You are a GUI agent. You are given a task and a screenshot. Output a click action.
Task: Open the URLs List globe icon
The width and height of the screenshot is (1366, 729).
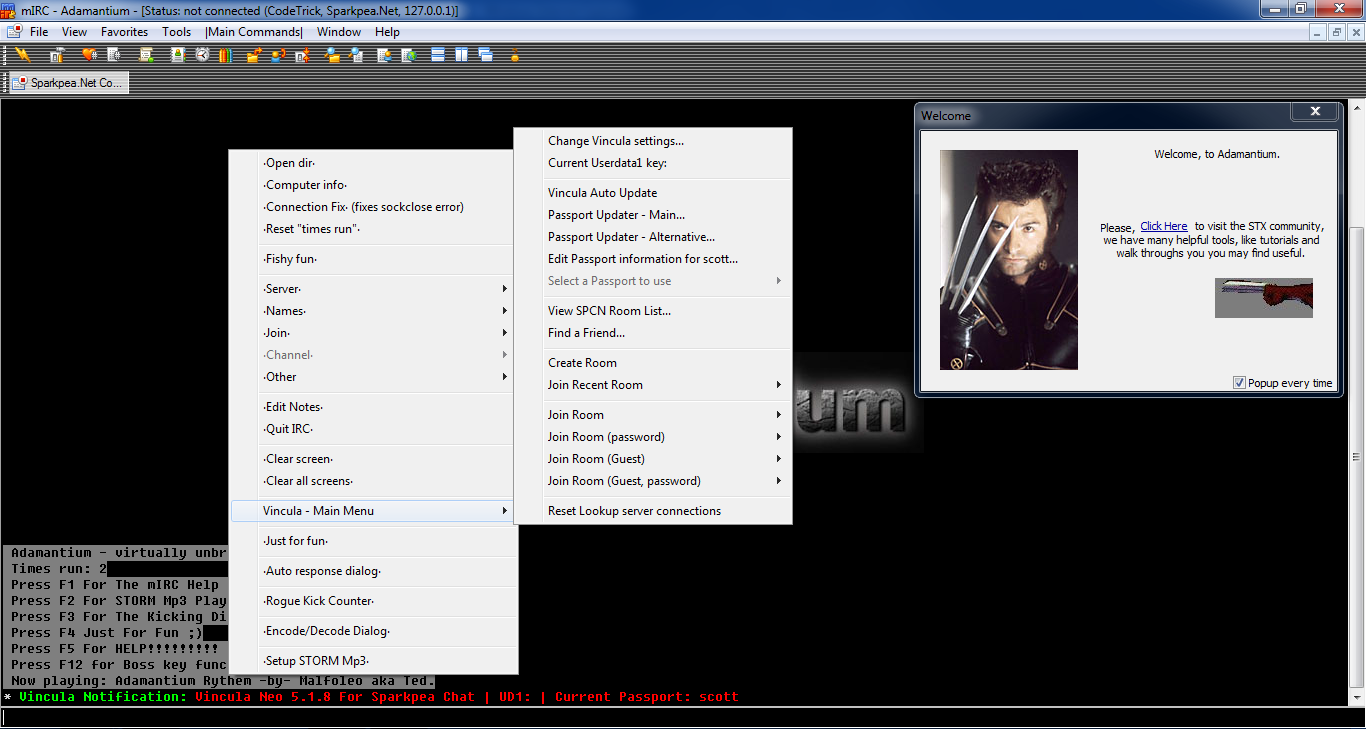coord(409,55)
